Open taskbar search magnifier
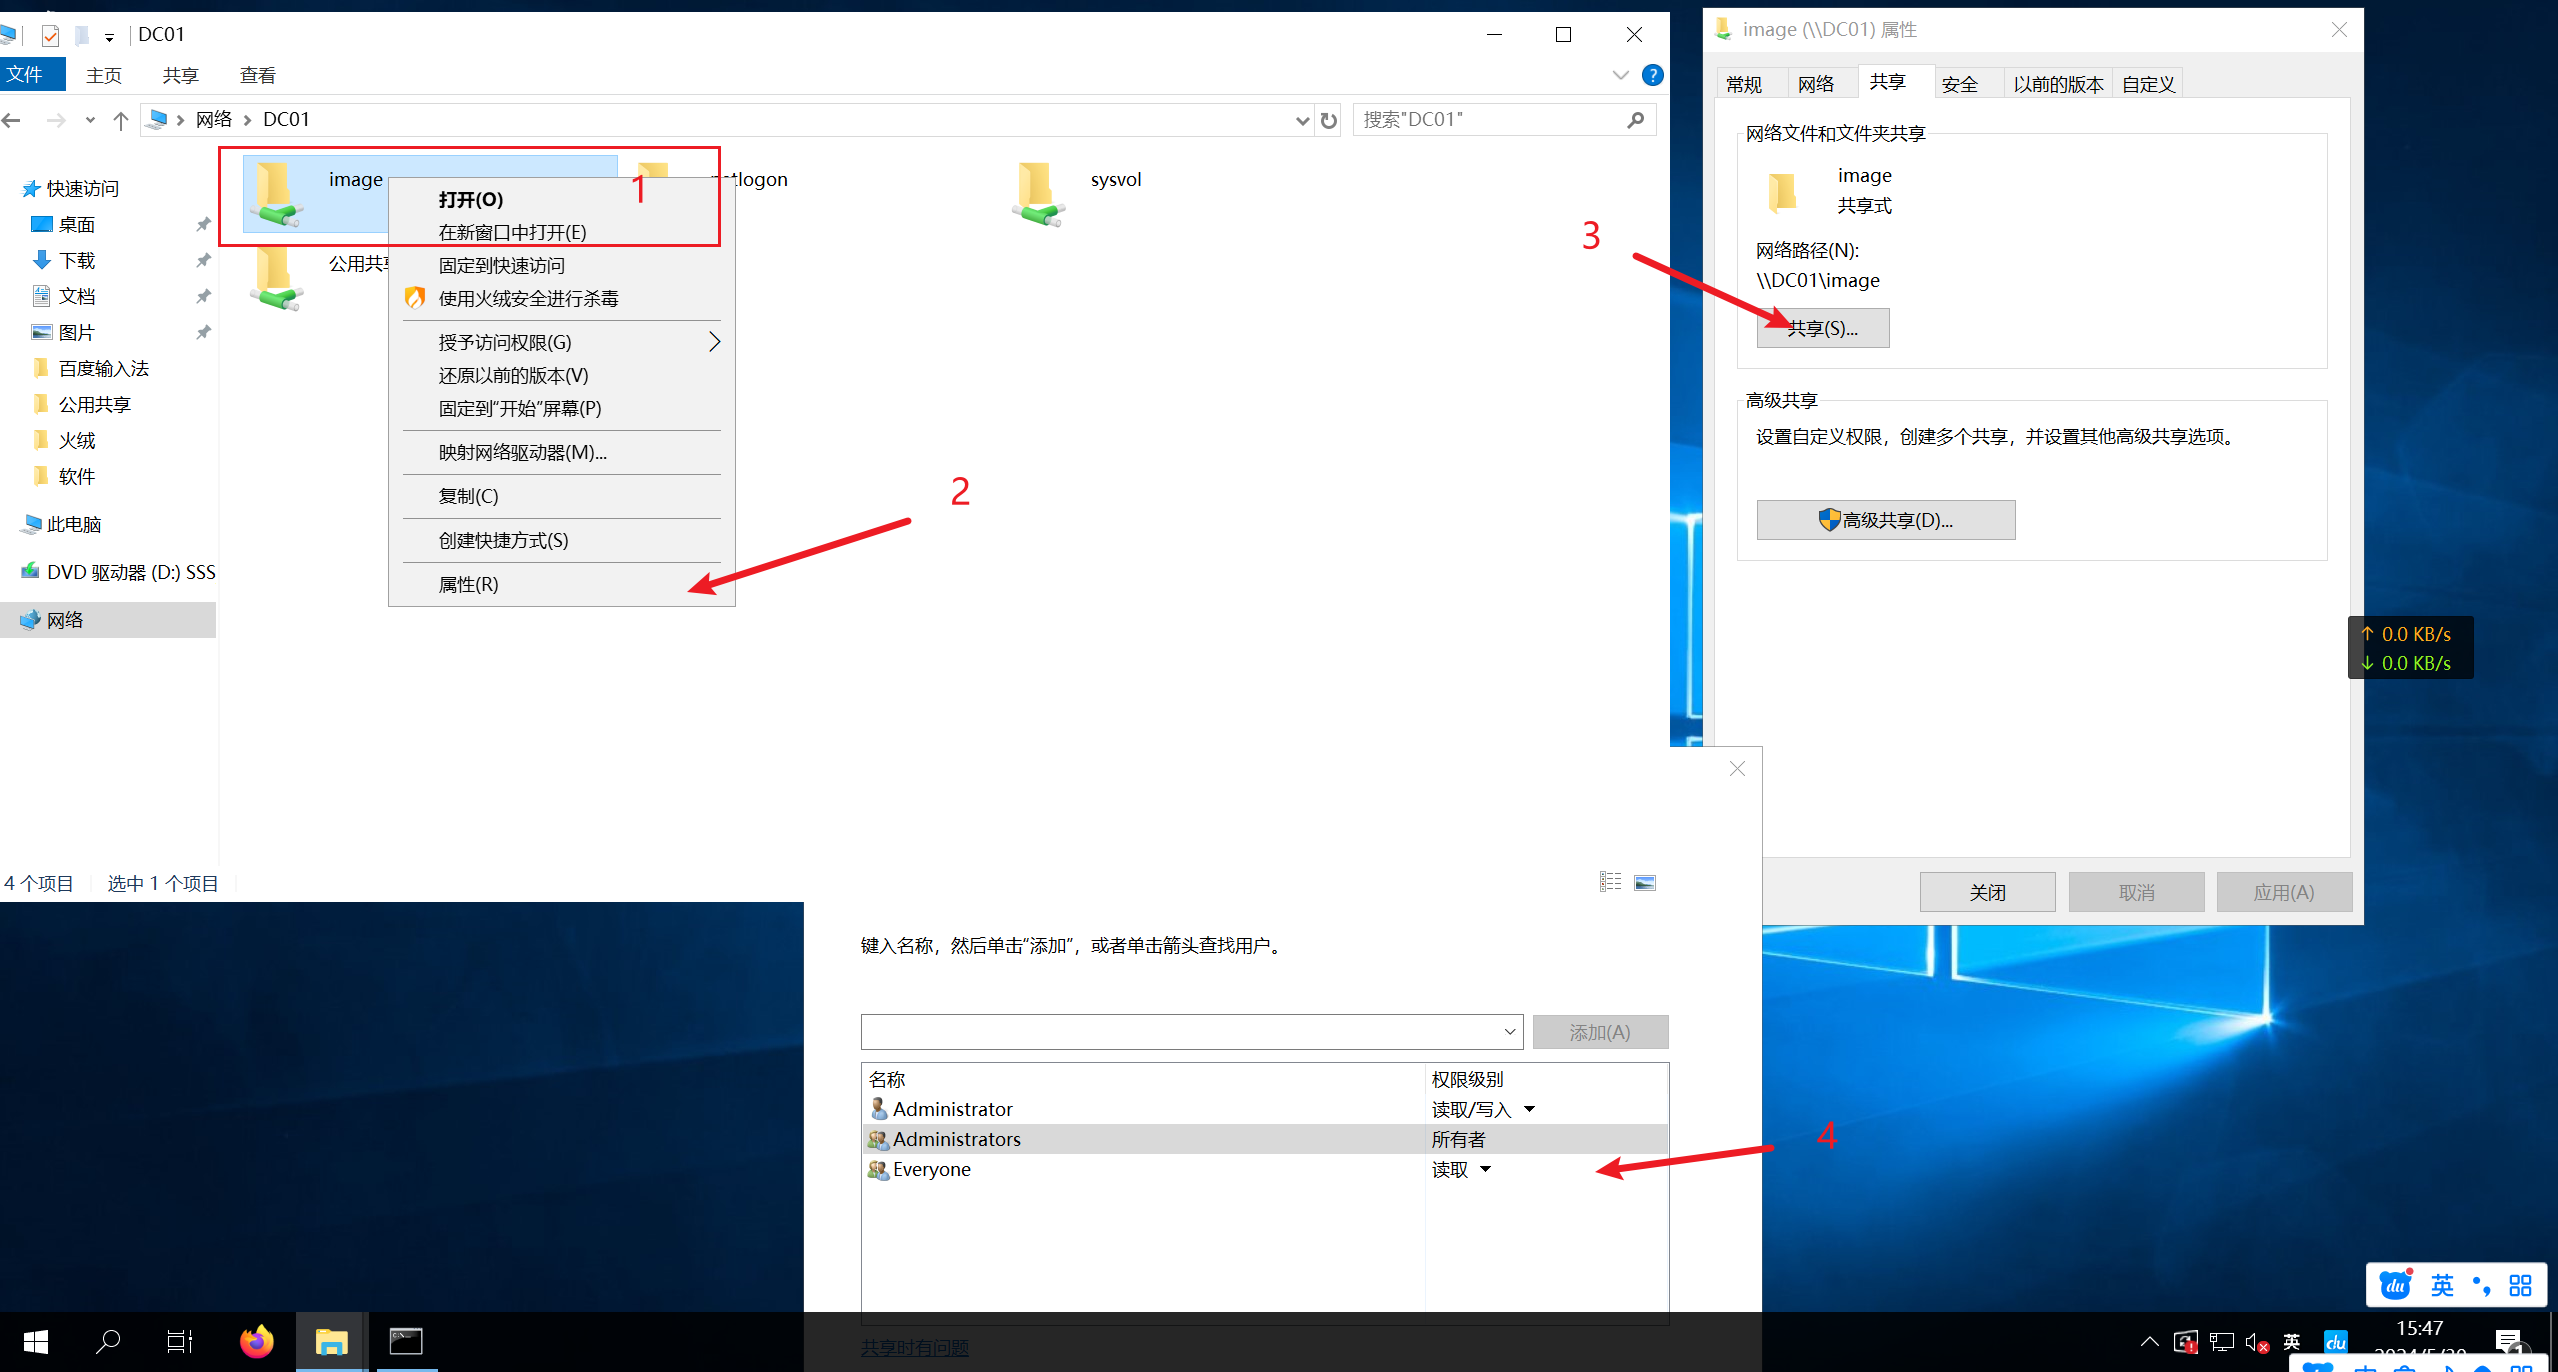The width and height of the screenshot is (2558, 1372). tap(108, 1341)
